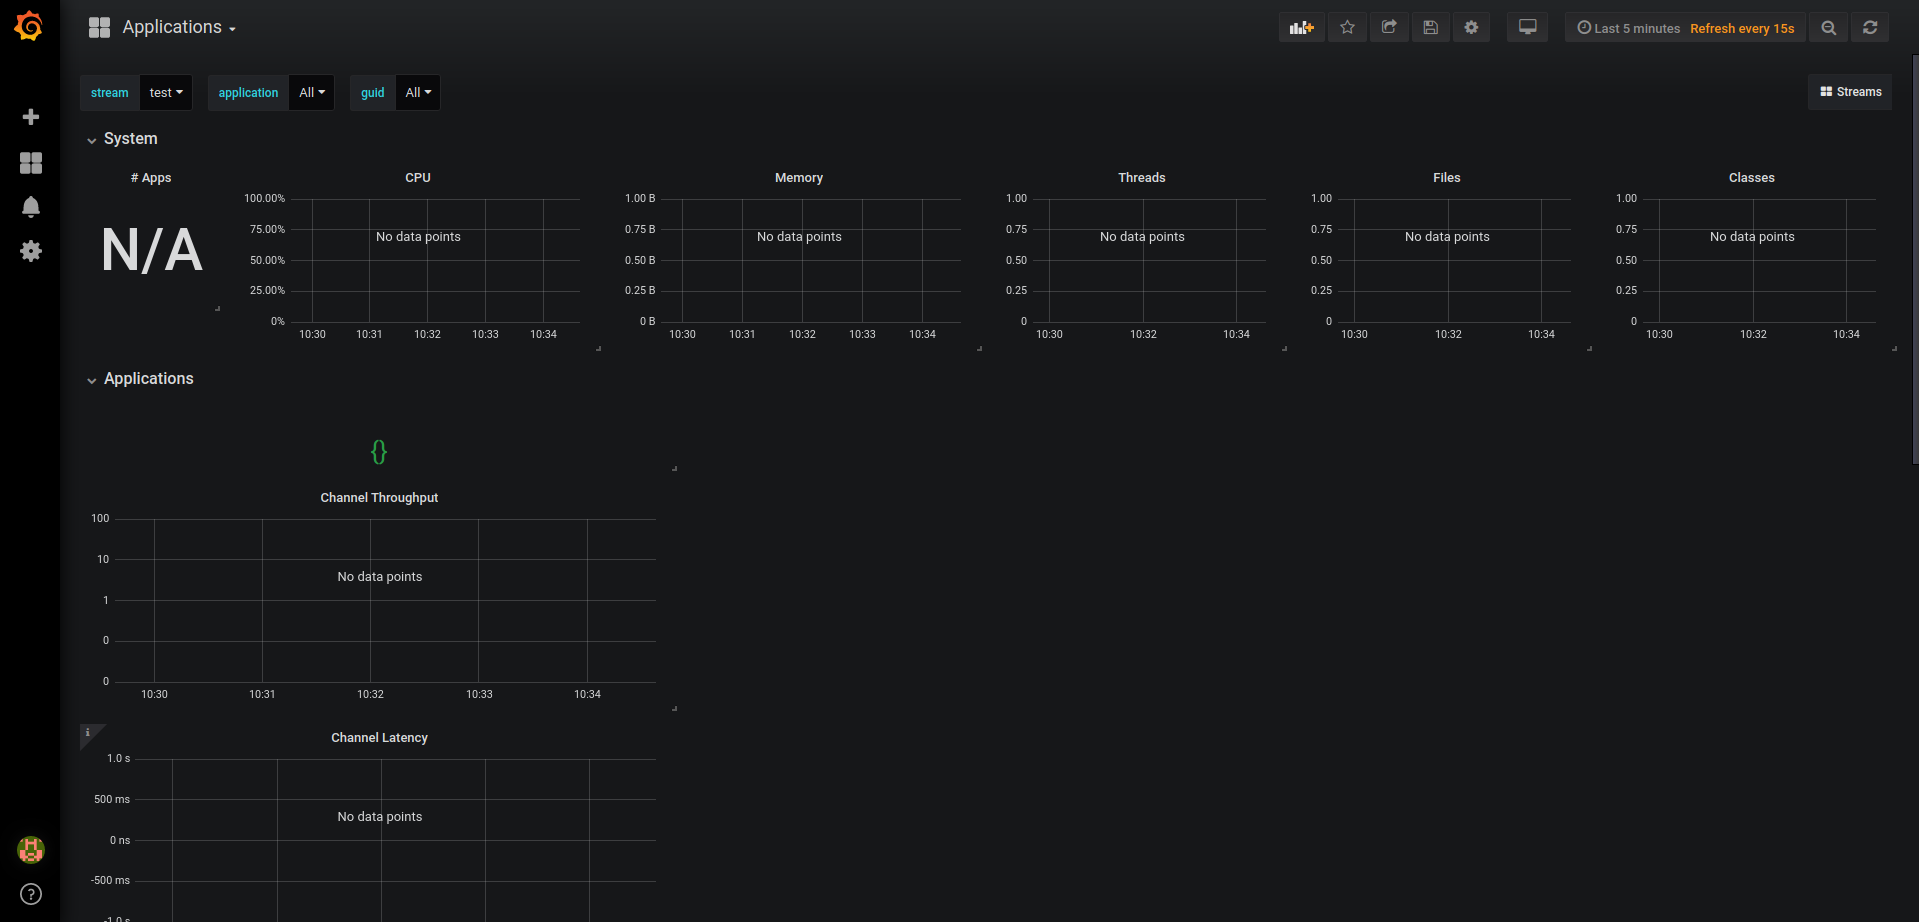Image resolution: width=1919 pixels, height=922 pixels.
Task: Open the Channel Throughput panel title menu
Action: 379,498
